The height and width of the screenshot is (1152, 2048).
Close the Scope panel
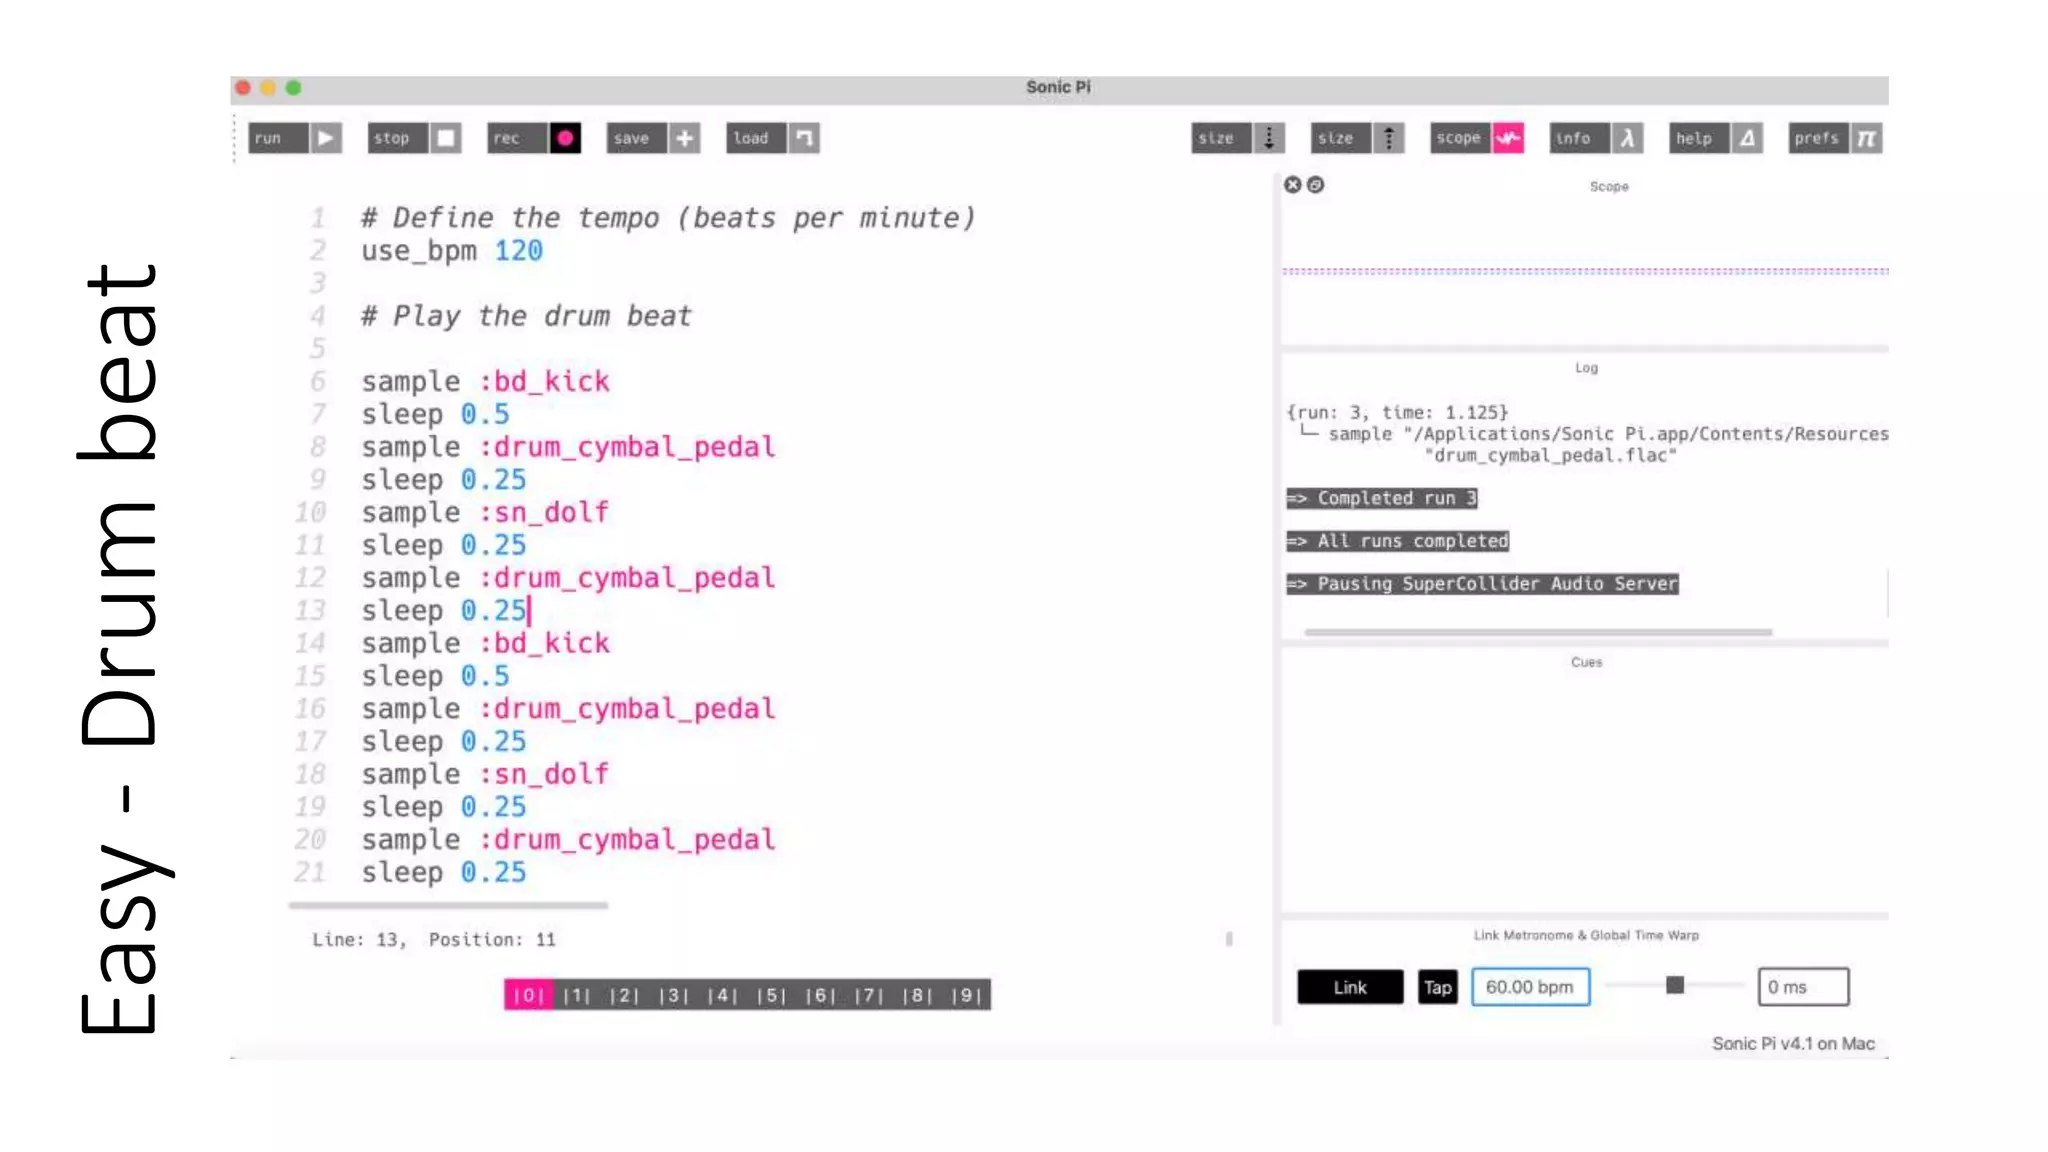pyautogui.click(x=1293, y=185)
